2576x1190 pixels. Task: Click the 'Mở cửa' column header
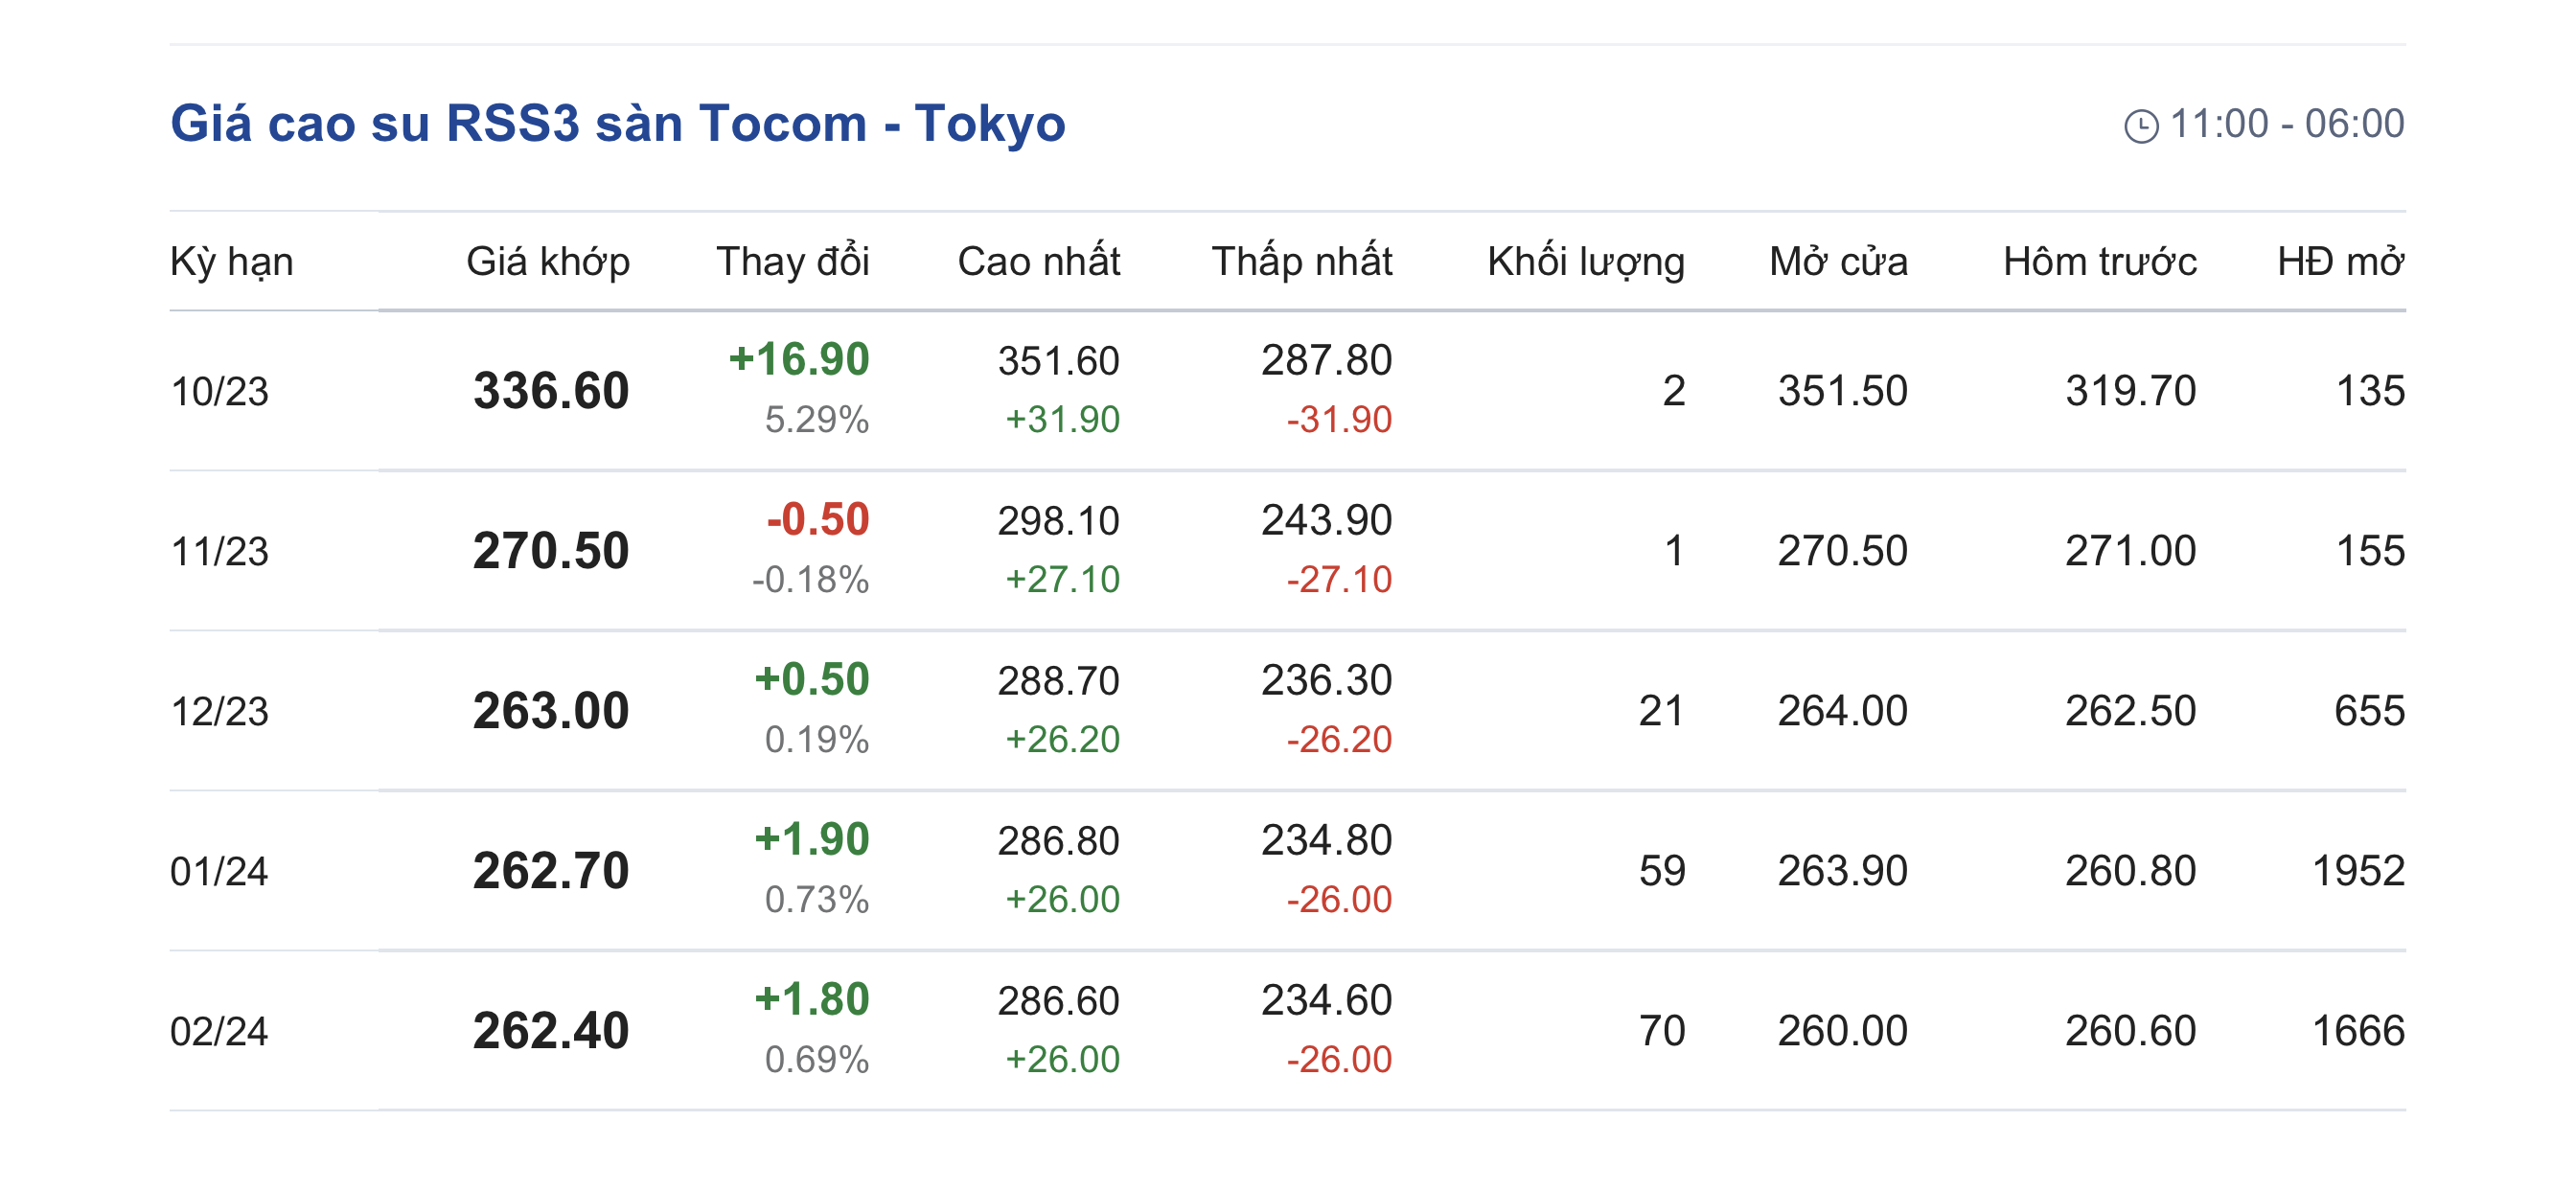(1838, 262)
